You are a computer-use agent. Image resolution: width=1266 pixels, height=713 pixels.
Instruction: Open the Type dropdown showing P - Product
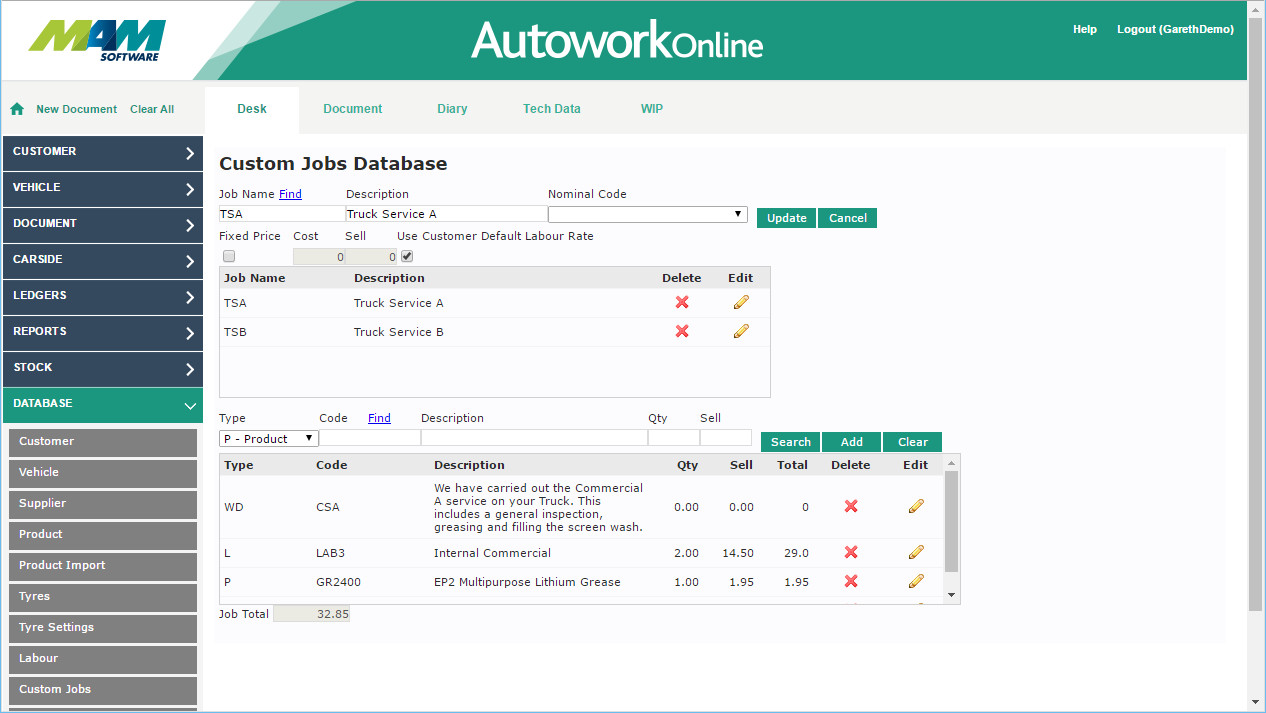pyautogui.click(x=268, y=438)
